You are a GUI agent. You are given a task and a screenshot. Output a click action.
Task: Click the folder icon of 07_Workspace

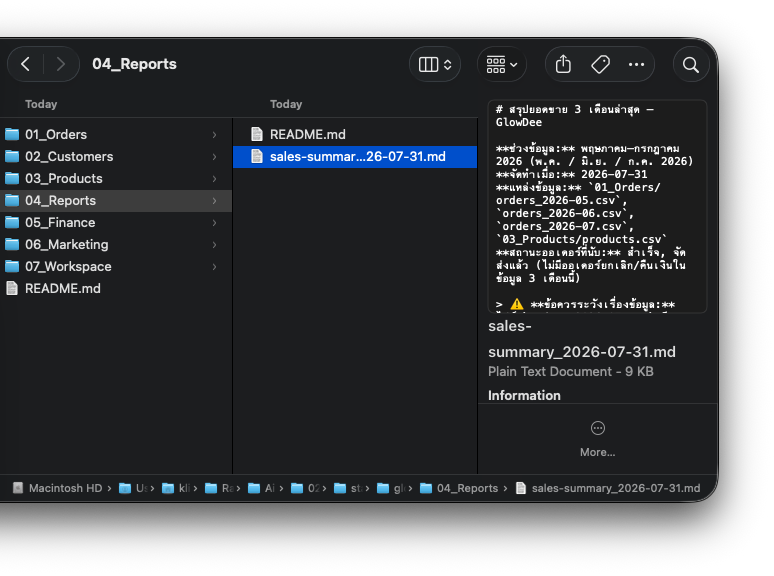click(x=12, y=267)
